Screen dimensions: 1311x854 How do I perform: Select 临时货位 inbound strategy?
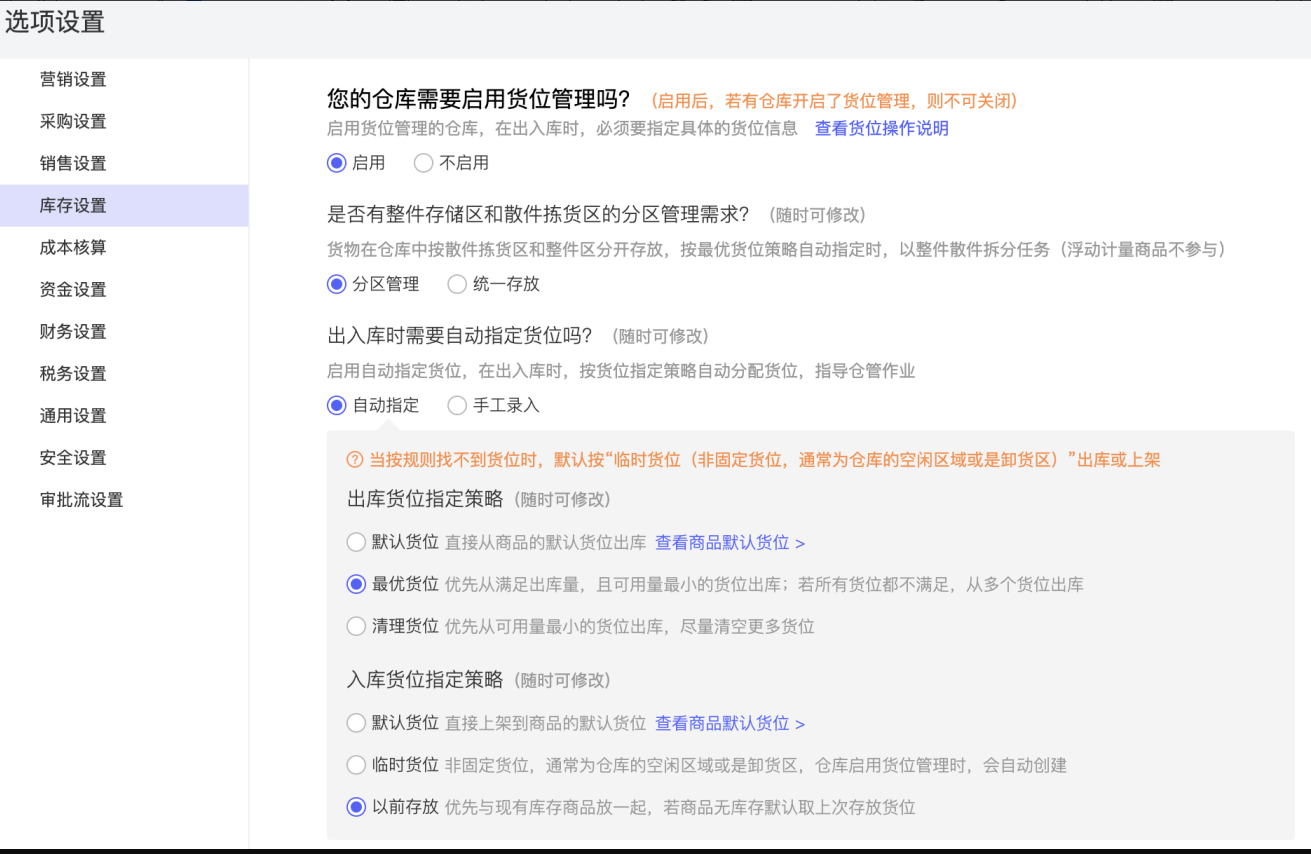pyautogui.click(x=356, y=765)
